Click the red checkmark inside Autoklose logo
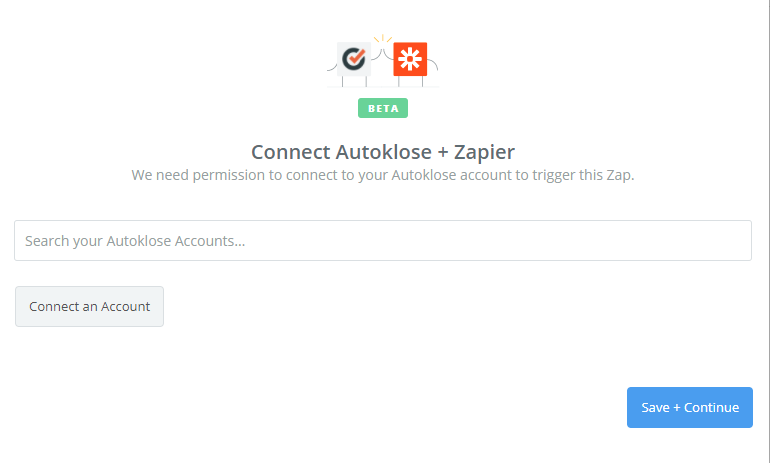The image size is (770, 463). (356, 55)
